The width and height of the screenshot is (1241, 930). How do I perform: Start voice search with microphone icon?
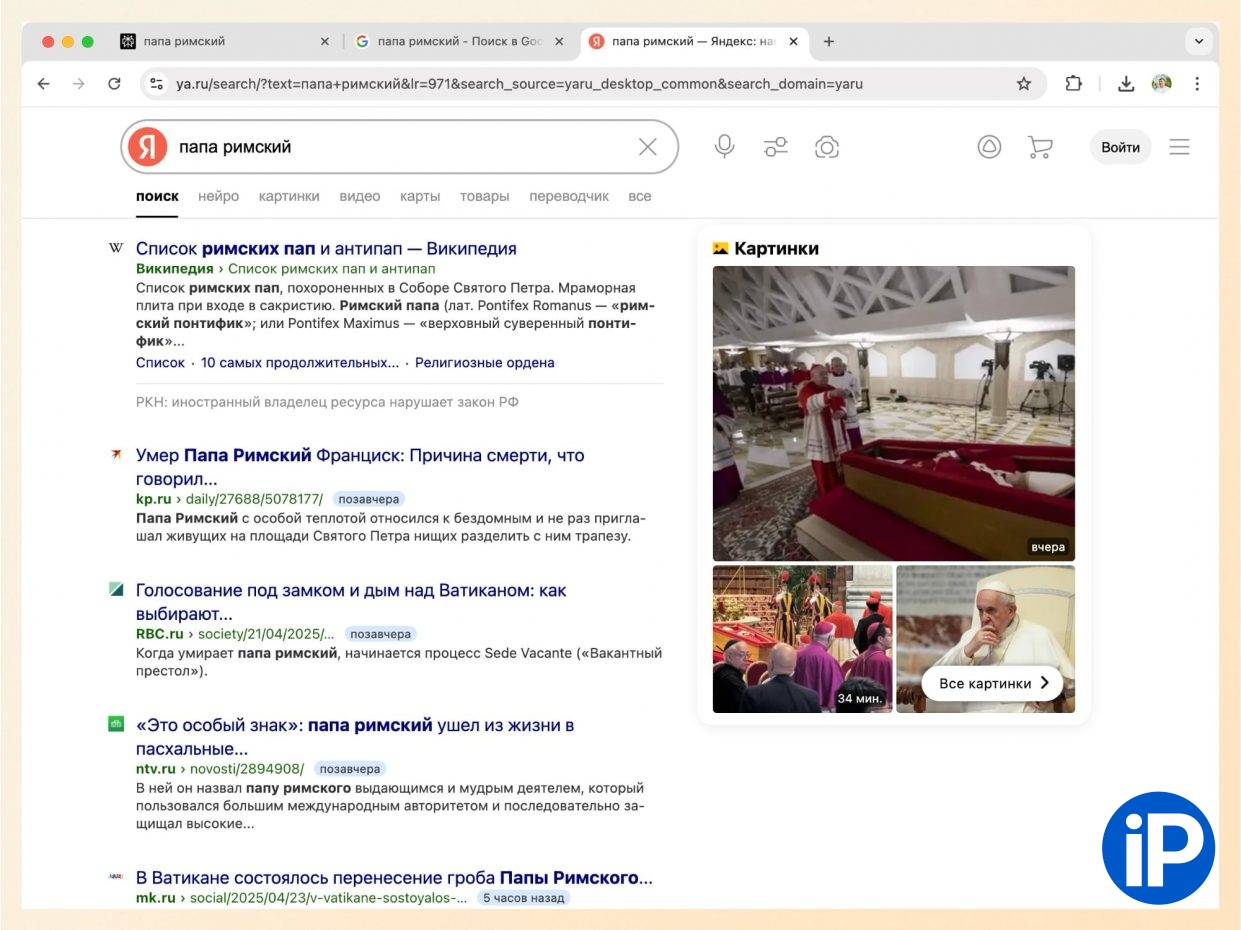(725, 147)
